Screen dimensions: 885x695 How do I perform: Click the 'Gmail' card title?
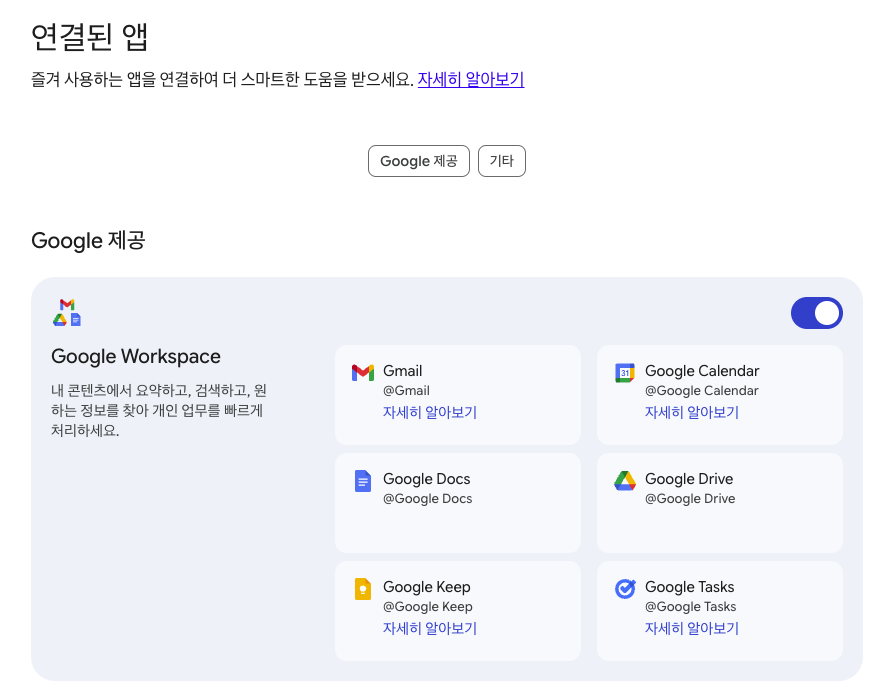[402, 371]
